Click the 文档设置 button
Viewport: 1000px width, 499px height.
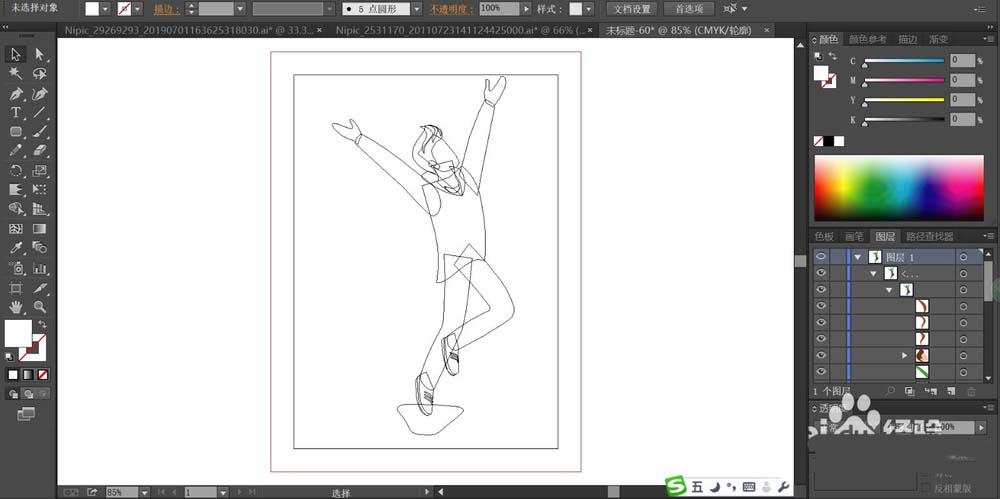pos(632,9)
